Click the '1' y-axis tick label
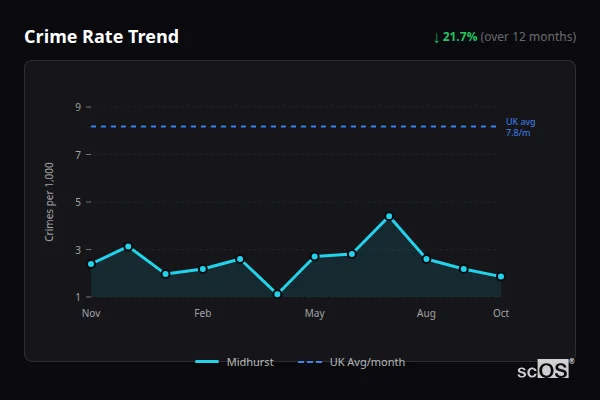 pos(78,297)
